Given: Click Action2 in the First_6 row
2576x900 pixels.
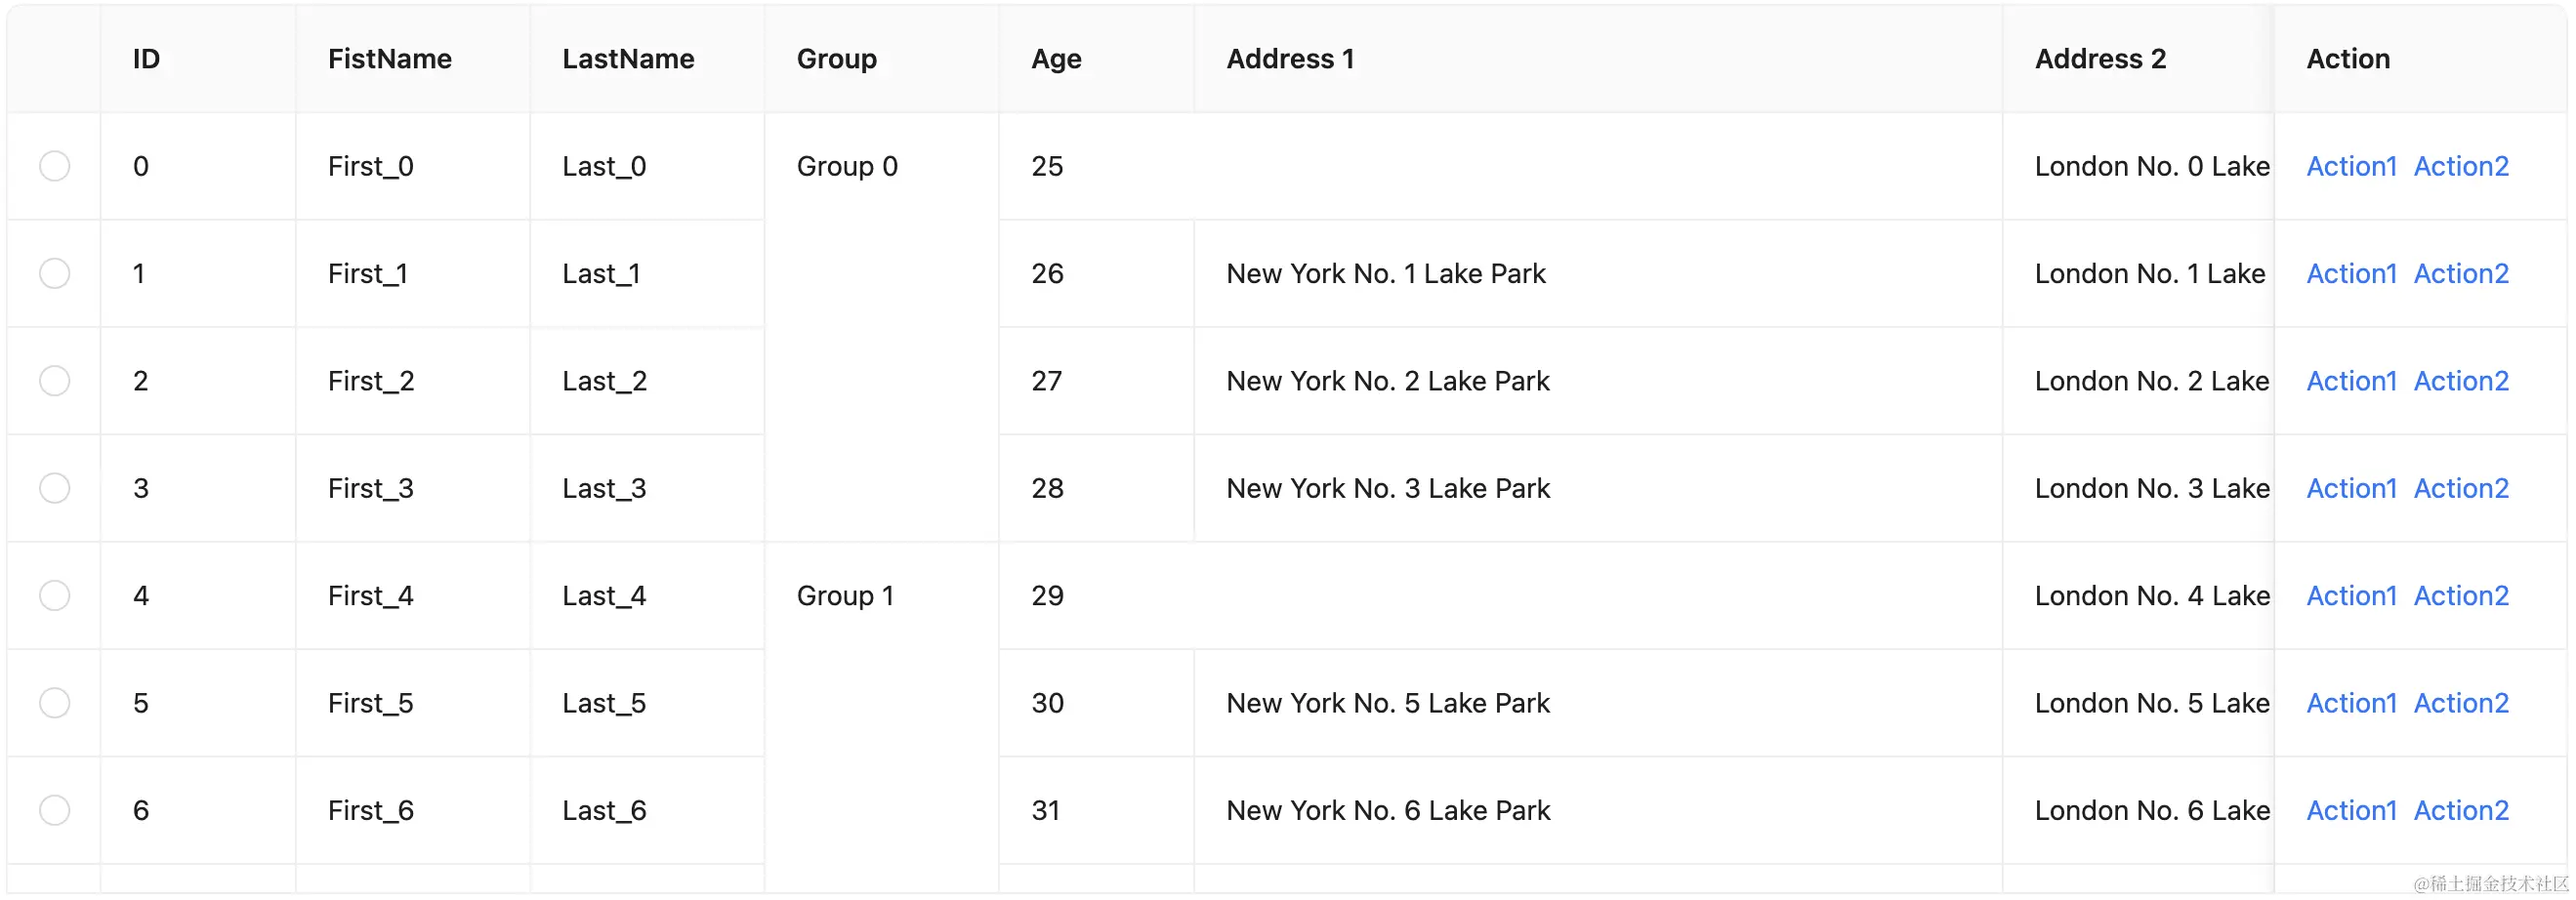Looking at the screenshot, I should point(2461,810).
